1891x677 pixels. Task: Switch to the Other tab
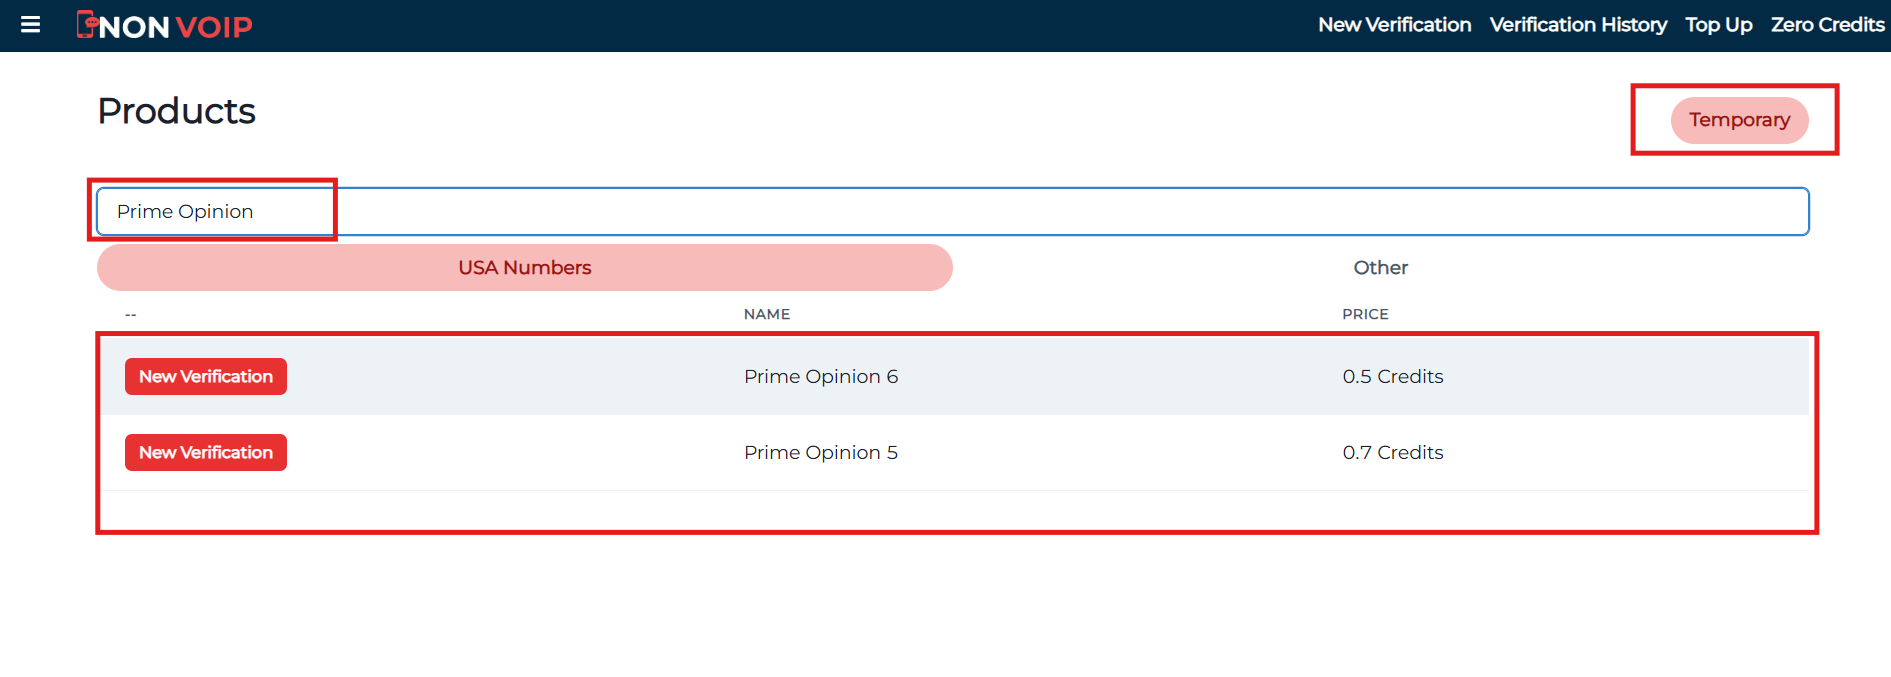[x=1380, y=267]
